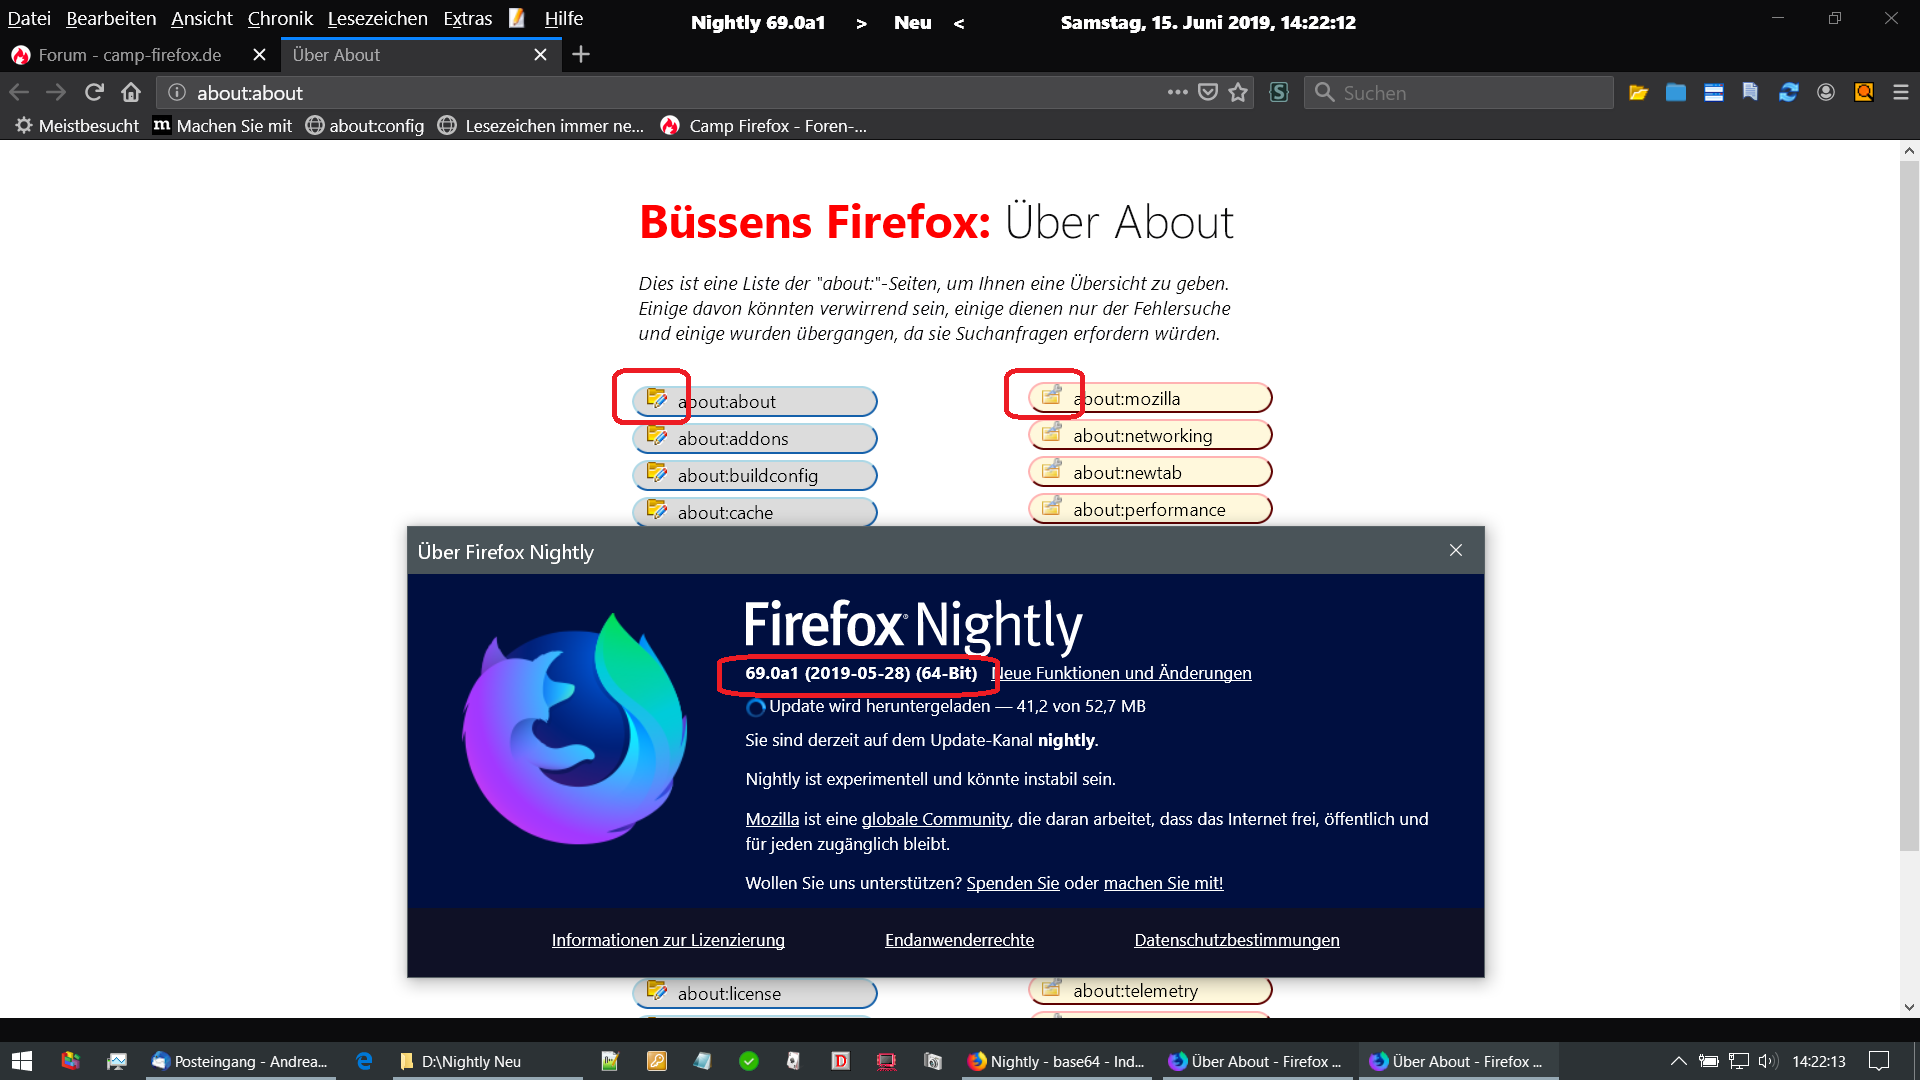Image resolution: width=1920 pixels, height=1080 pixels.
Task: Click the page's vertical scrollbar
Action: [x=1909, y=500]
